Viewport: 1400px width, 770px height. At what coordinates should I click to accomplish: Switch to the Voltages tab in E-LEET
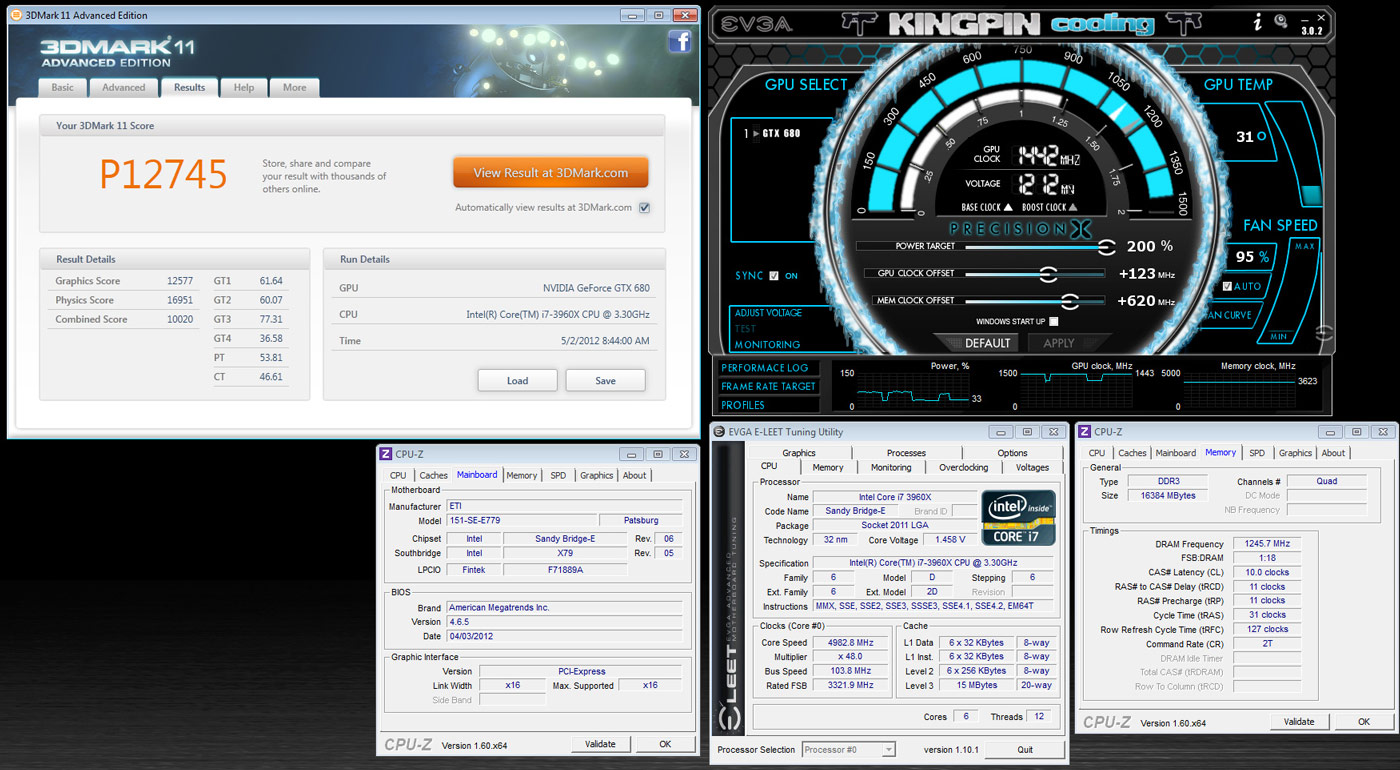pos(1033,468)
